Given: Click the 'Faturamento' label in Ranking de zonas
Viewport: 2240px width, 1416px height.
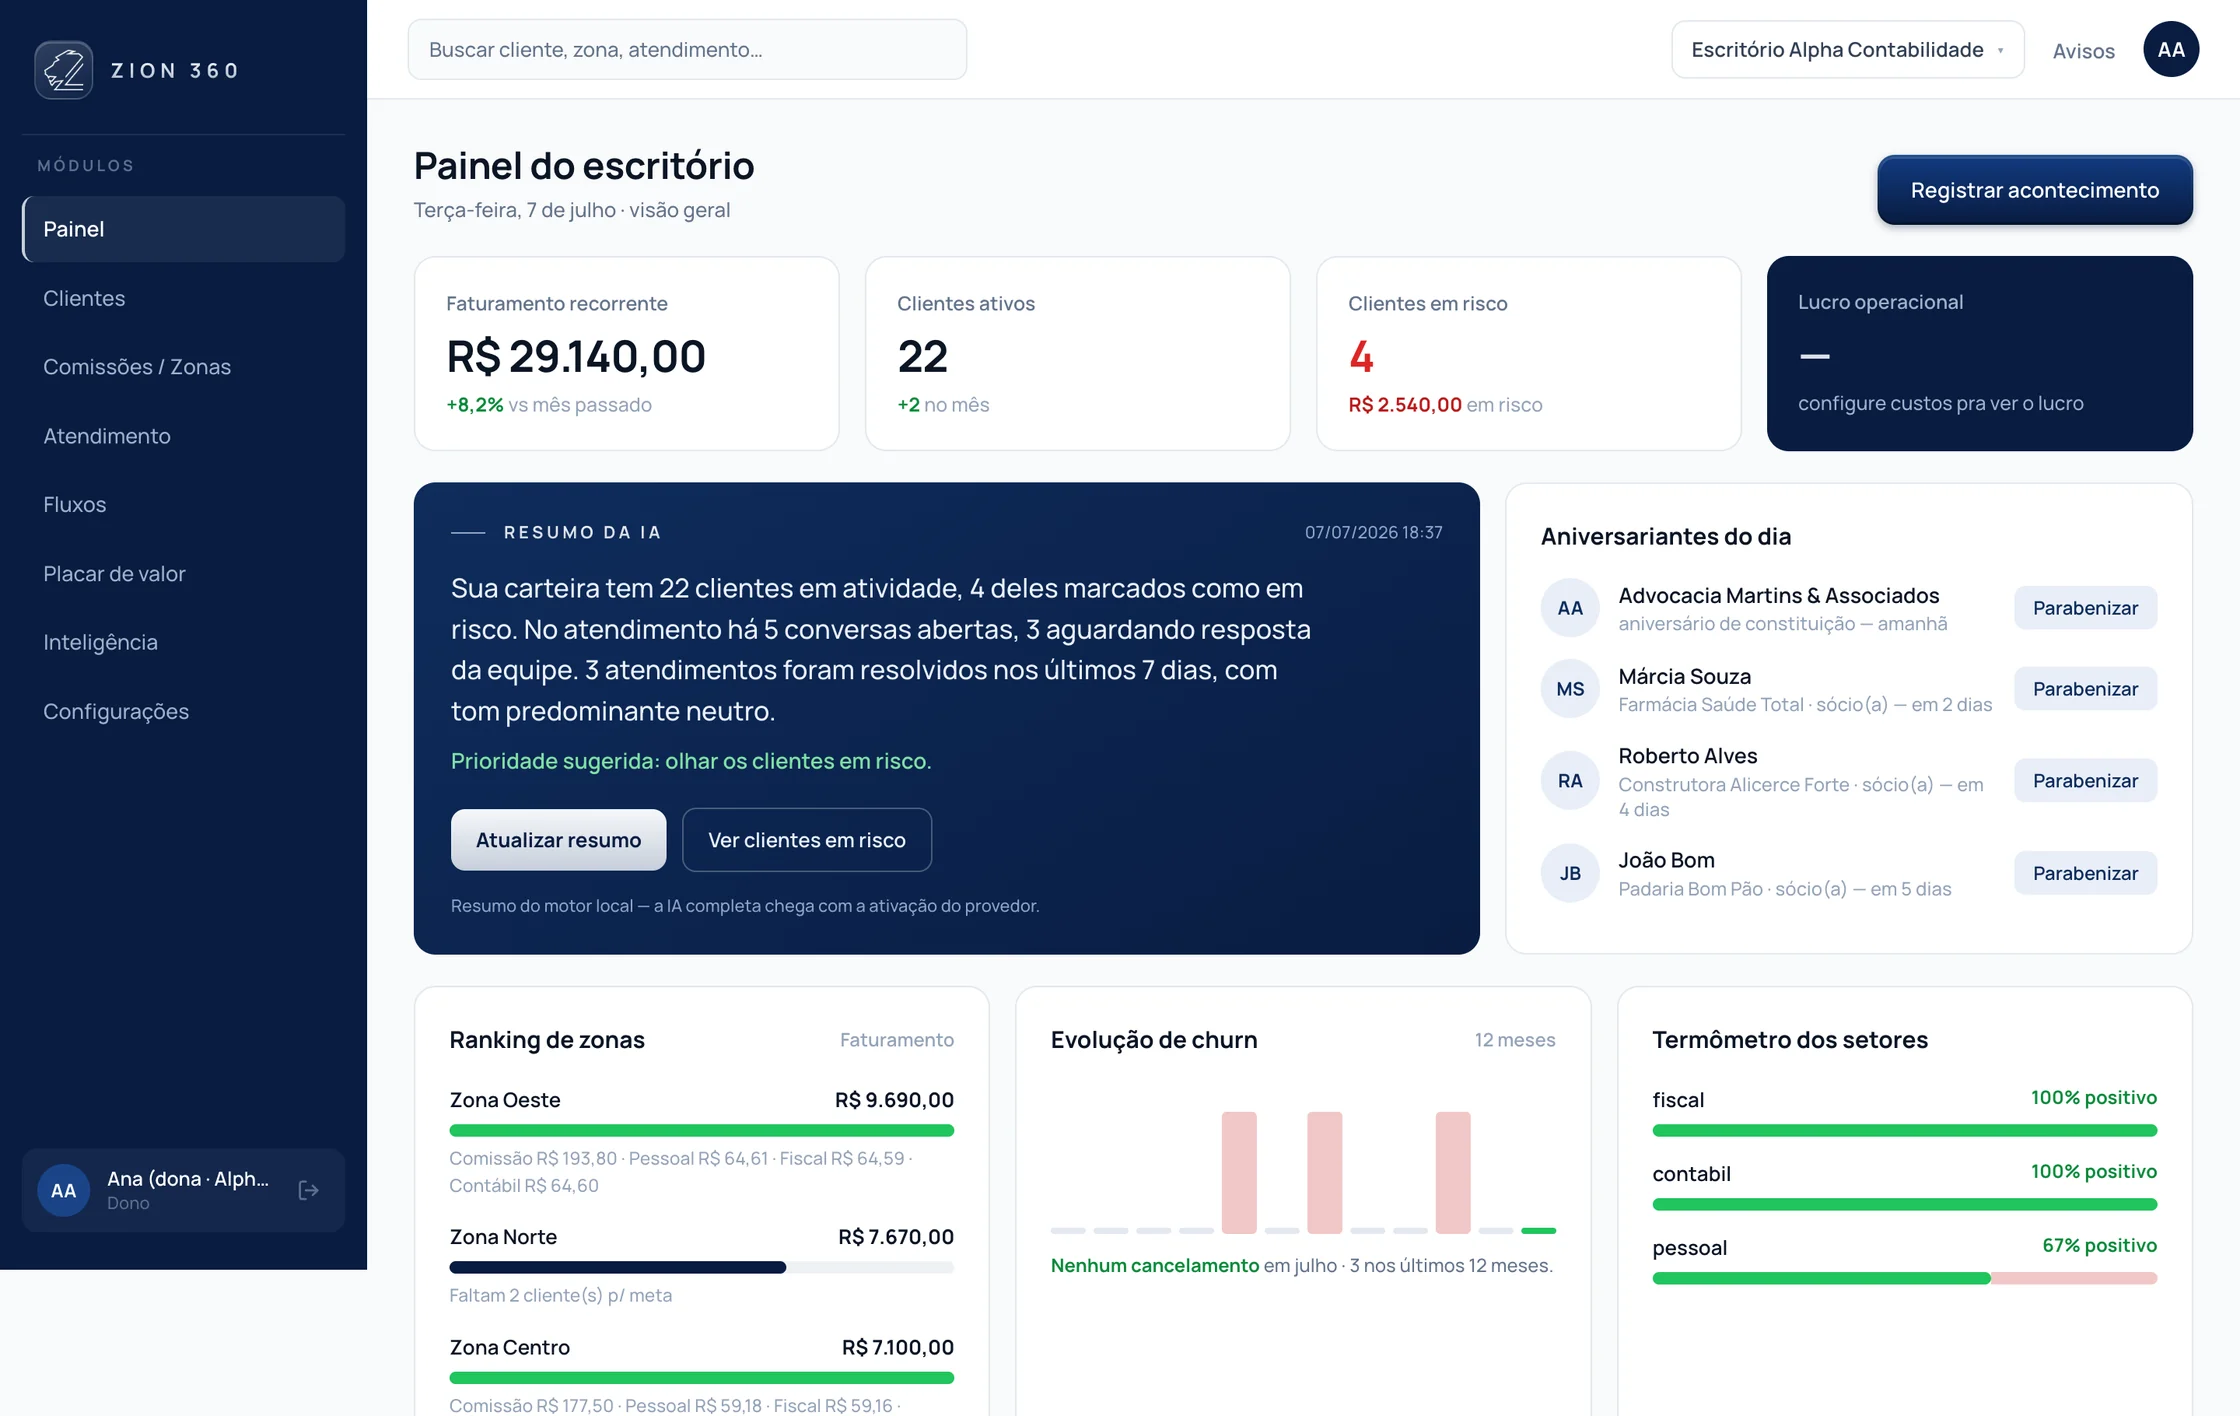Looking at the screenshot, I should click(896, 1040).
